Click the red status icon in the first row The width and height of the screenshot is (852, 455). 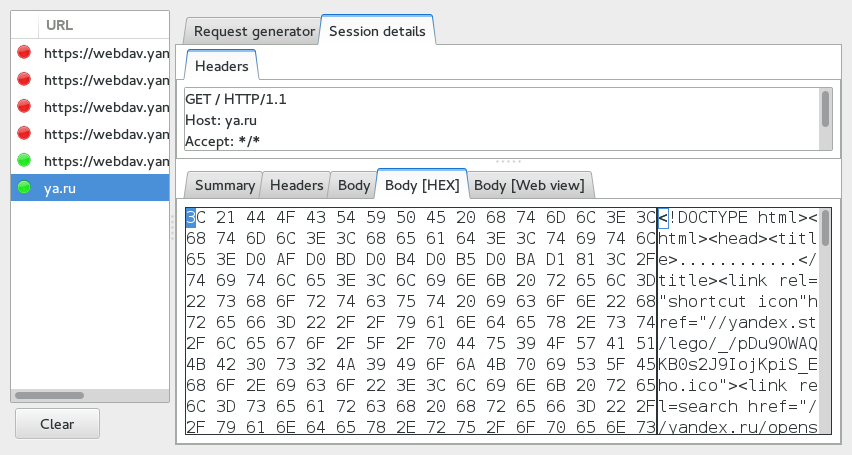[25, 52]
